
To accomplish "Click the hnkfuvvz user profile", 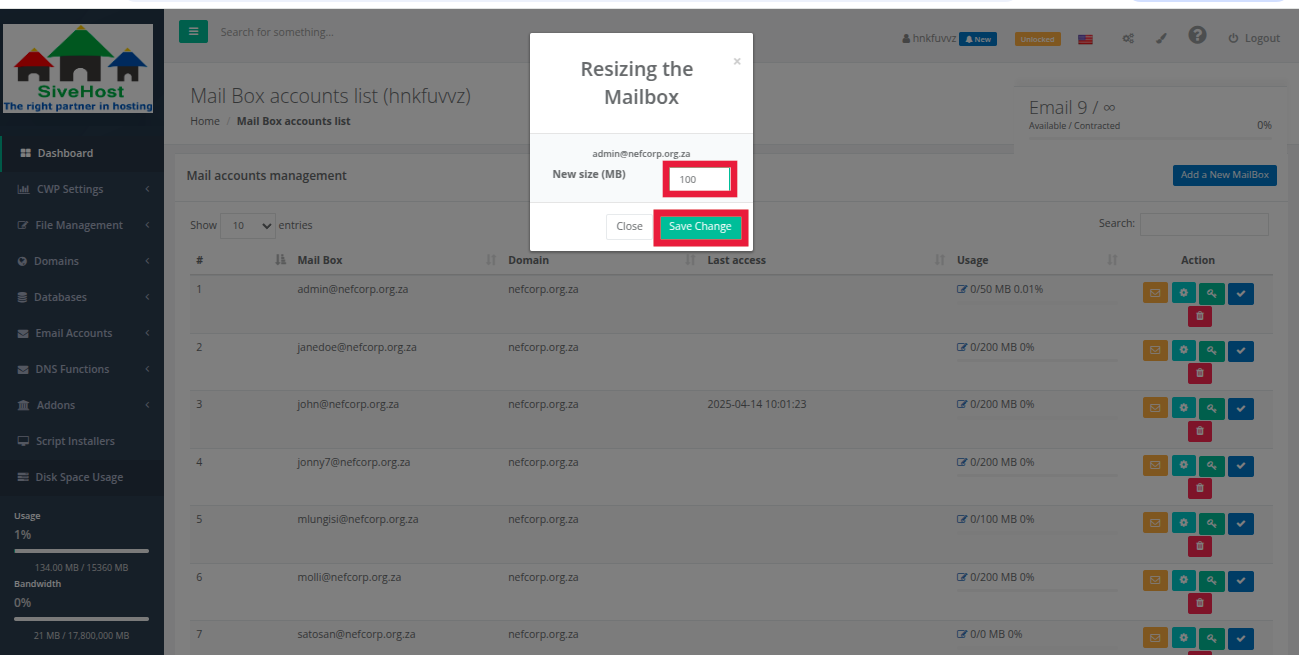I will 929,38.
